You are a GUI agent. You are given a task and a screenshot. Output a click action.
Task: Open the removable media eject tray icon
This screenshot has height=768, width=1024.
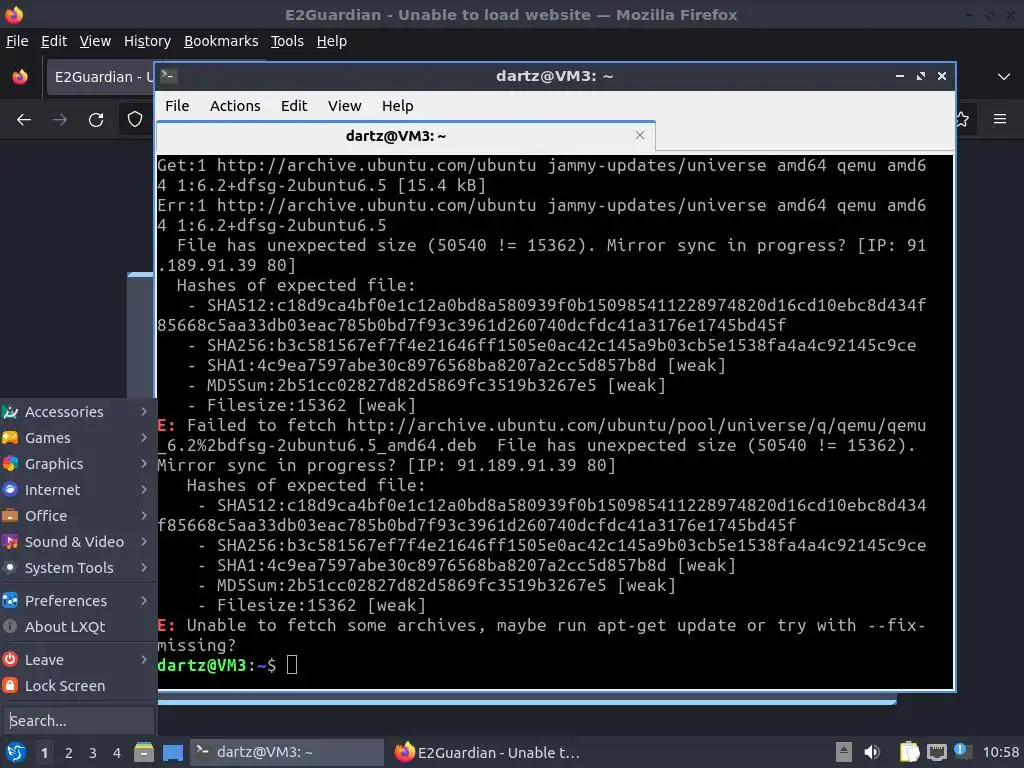pyautogui.click(x=844, y=752)
